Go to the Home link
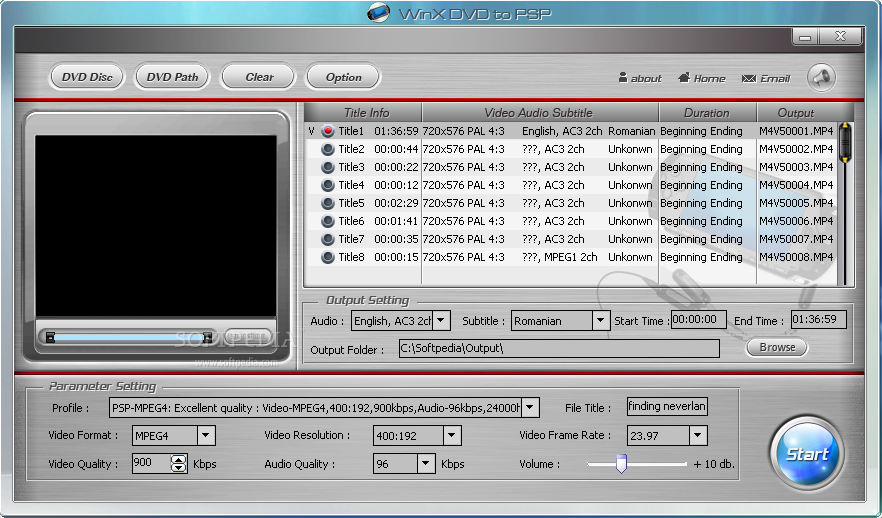This screenshot has width=882, height=518. [702, 78]
